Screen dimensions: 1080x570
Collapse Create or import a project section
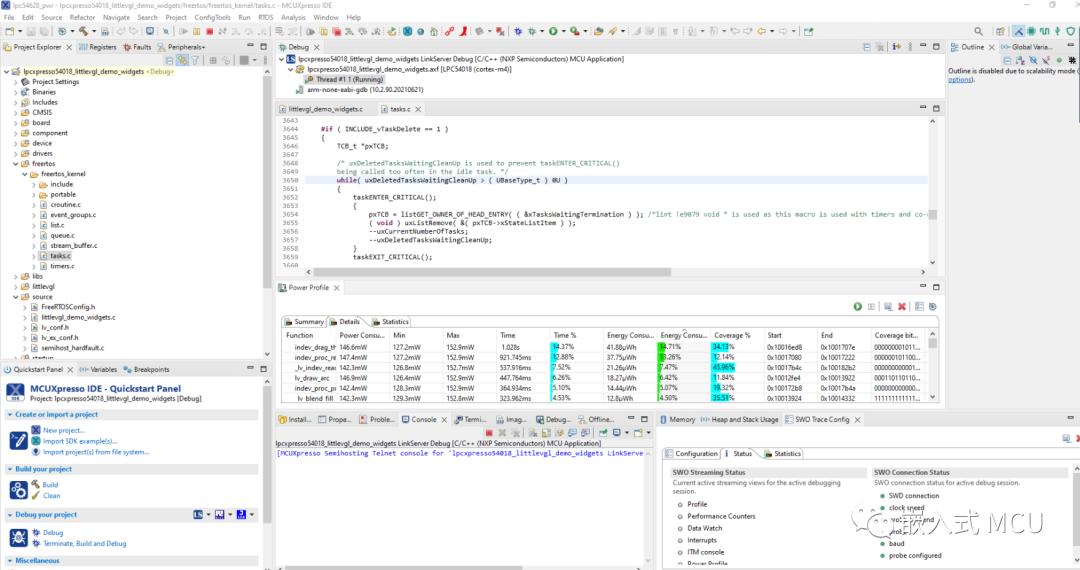(x=10, y=414)
